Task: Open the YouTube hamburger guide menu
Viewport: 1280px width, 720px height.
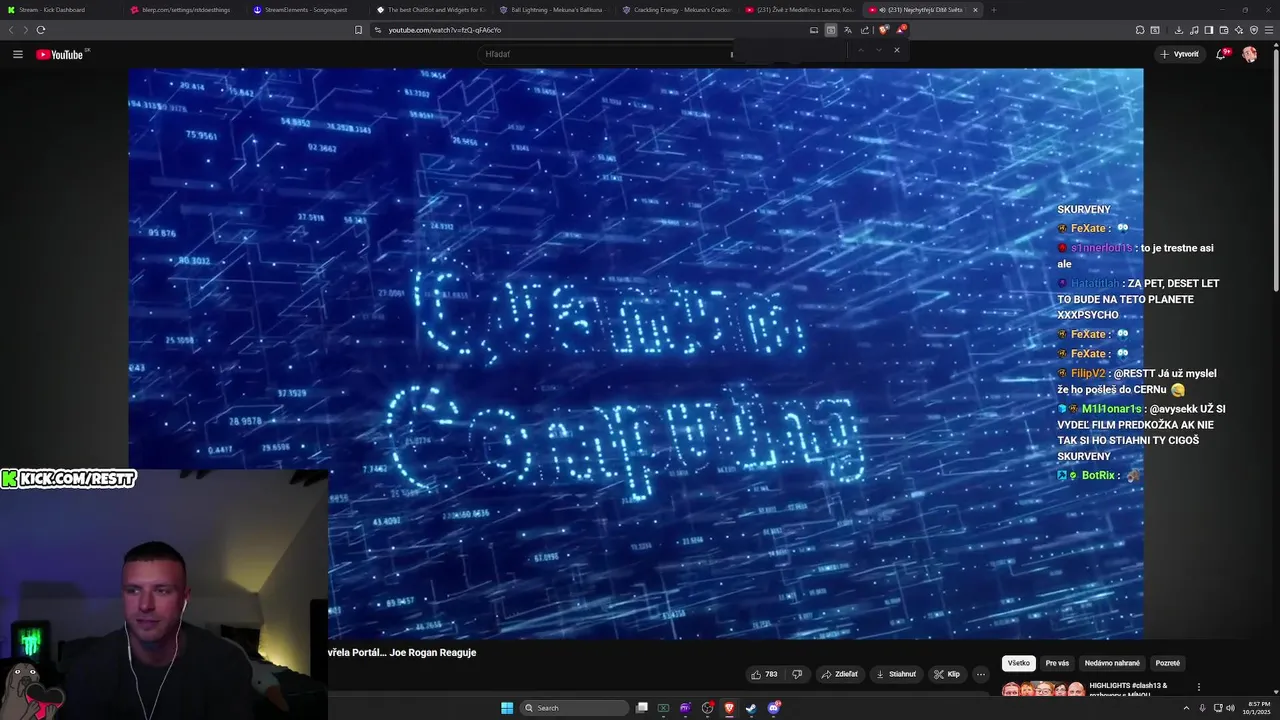Action: pyautogui.click(x=18, y=54)
